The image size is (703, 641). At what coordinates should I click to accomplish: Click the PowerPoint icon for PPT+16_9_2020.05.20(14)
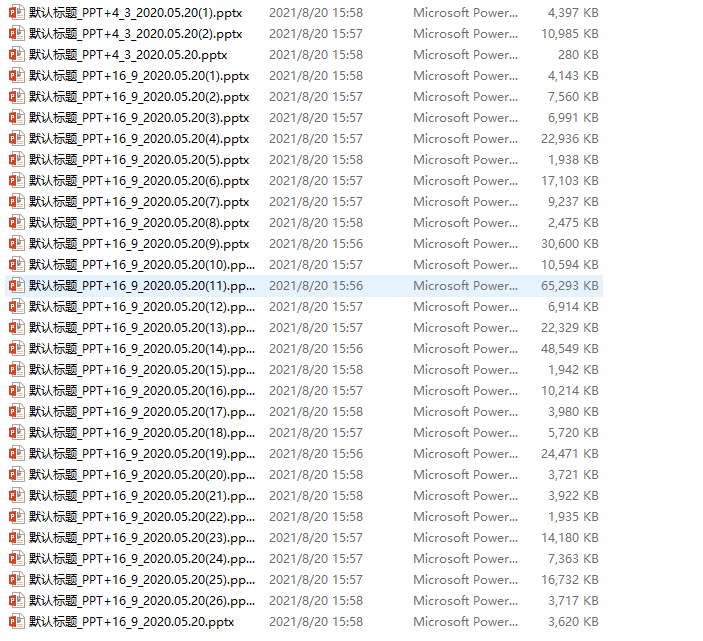[15, 349]
